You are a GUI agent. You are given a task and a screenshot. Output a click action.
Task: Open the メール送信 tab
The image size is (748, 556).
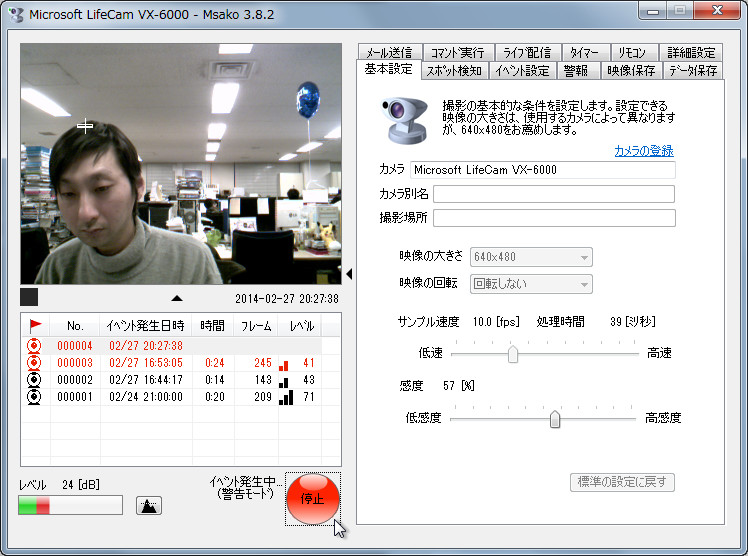click(389, 52)
